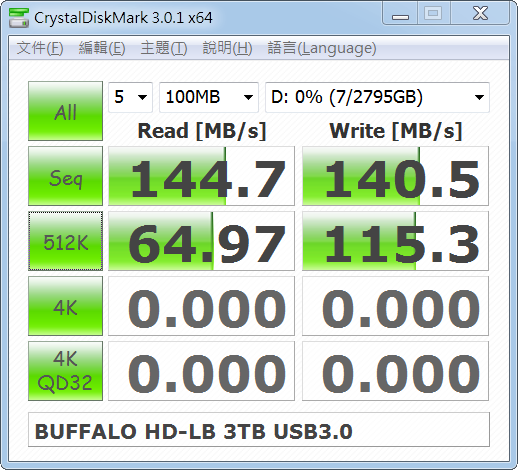Click the Write [MB/s] column header
This screenshot has height=470, width=518.
[396, 131]
